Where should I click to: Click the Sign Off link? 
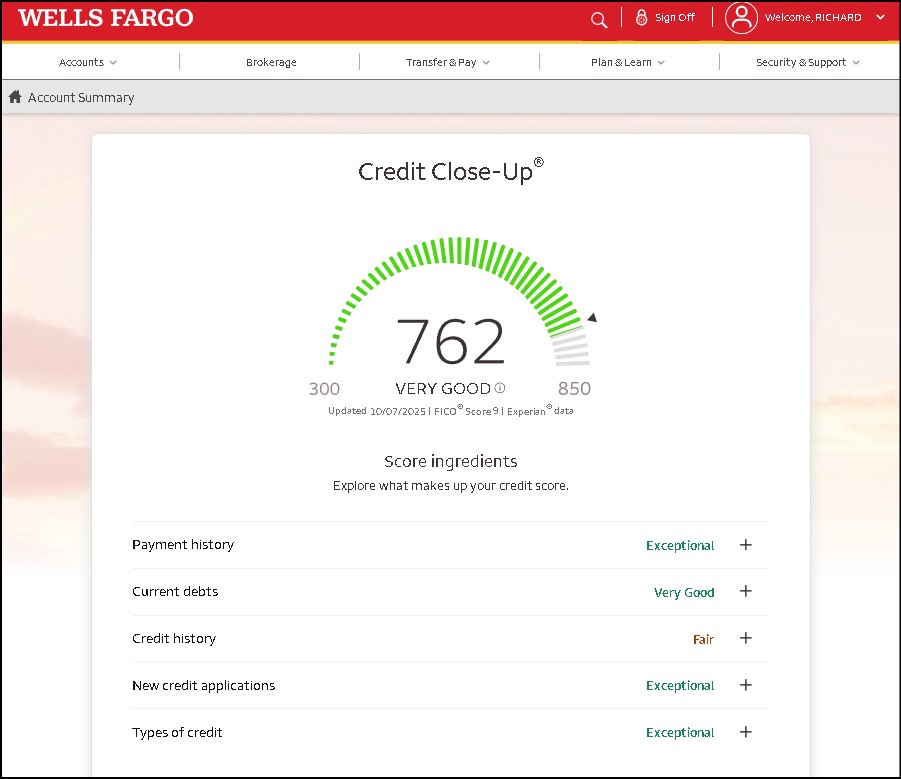pos(674,18)
